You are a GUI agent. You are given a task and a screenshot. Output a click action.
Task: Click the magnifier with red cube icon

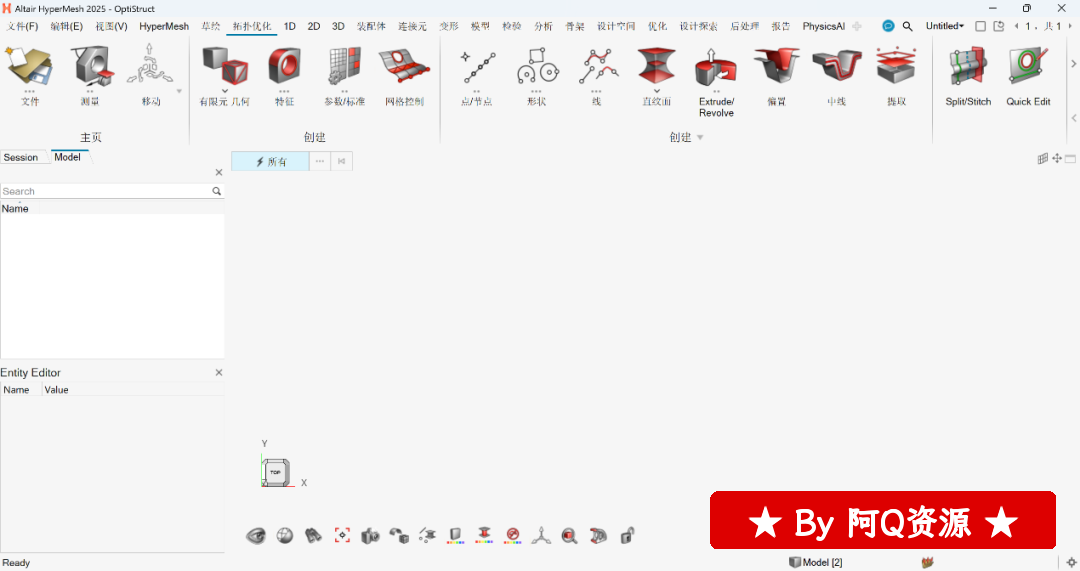pos(569,535)
